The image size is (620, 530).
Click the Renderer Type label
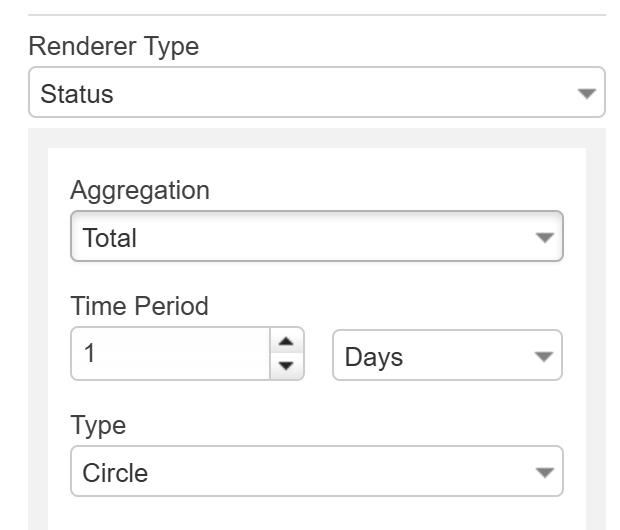tap(114, 46)
